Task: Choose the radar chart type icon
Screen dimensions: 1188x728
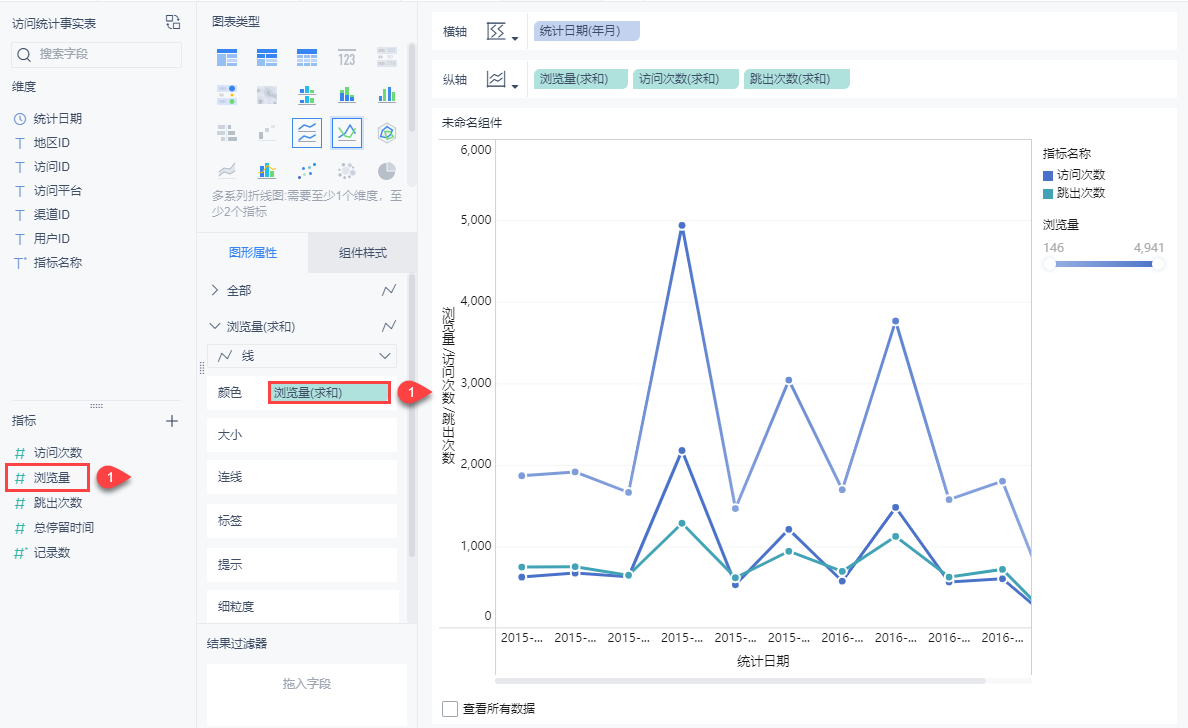Action: pyautogui.click(x=386, y=132)
